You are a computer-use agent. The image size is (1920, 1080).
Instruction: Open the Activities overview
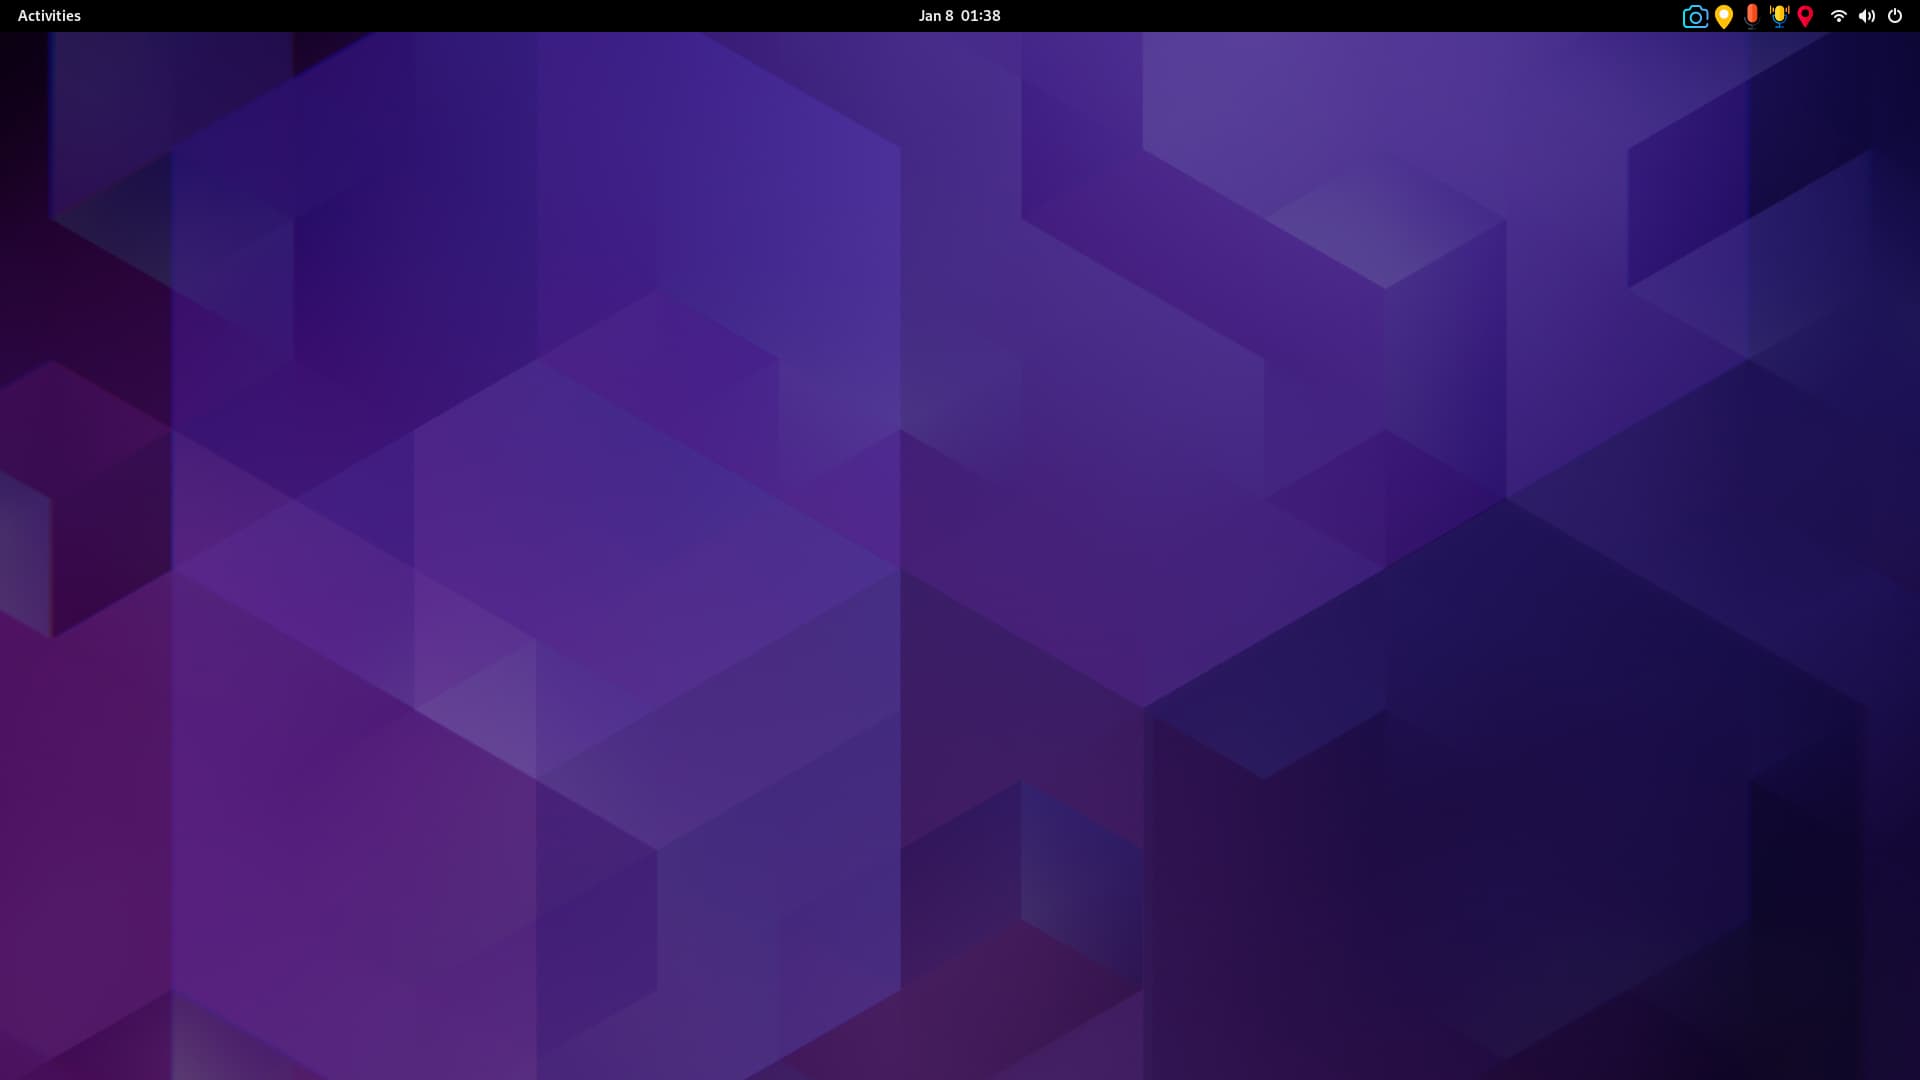[49, 16]
